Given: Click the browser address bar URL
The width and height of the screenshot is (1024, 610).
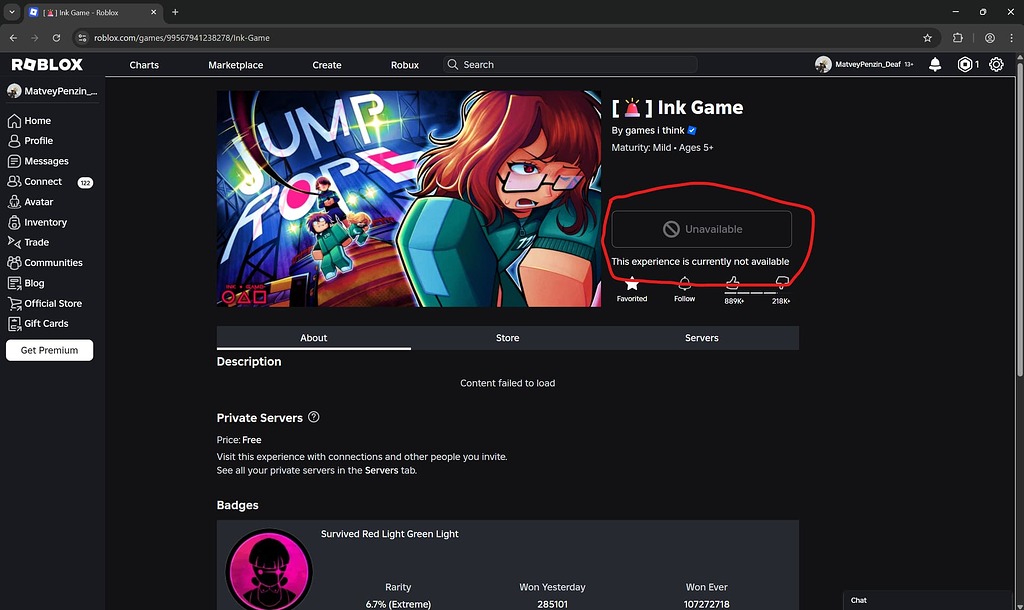Looking at the screenshot, I should [182, 38].
